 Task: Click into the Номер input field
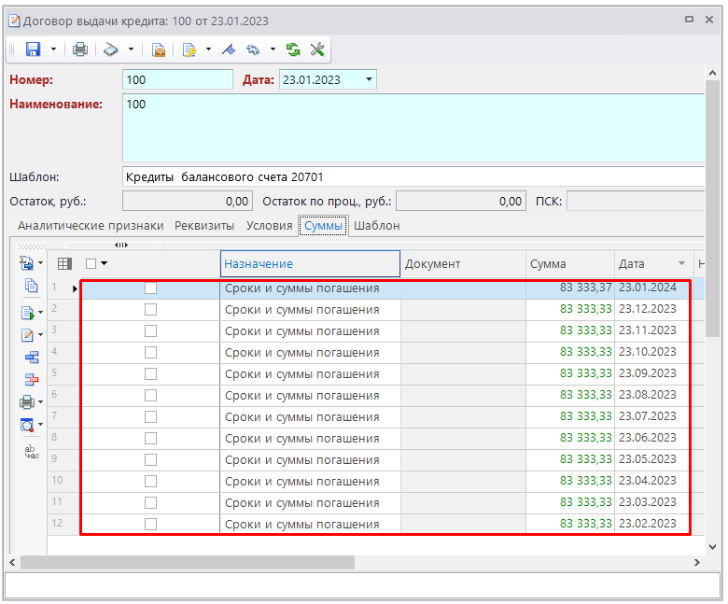pyautogui.click(x=177, y=79)
